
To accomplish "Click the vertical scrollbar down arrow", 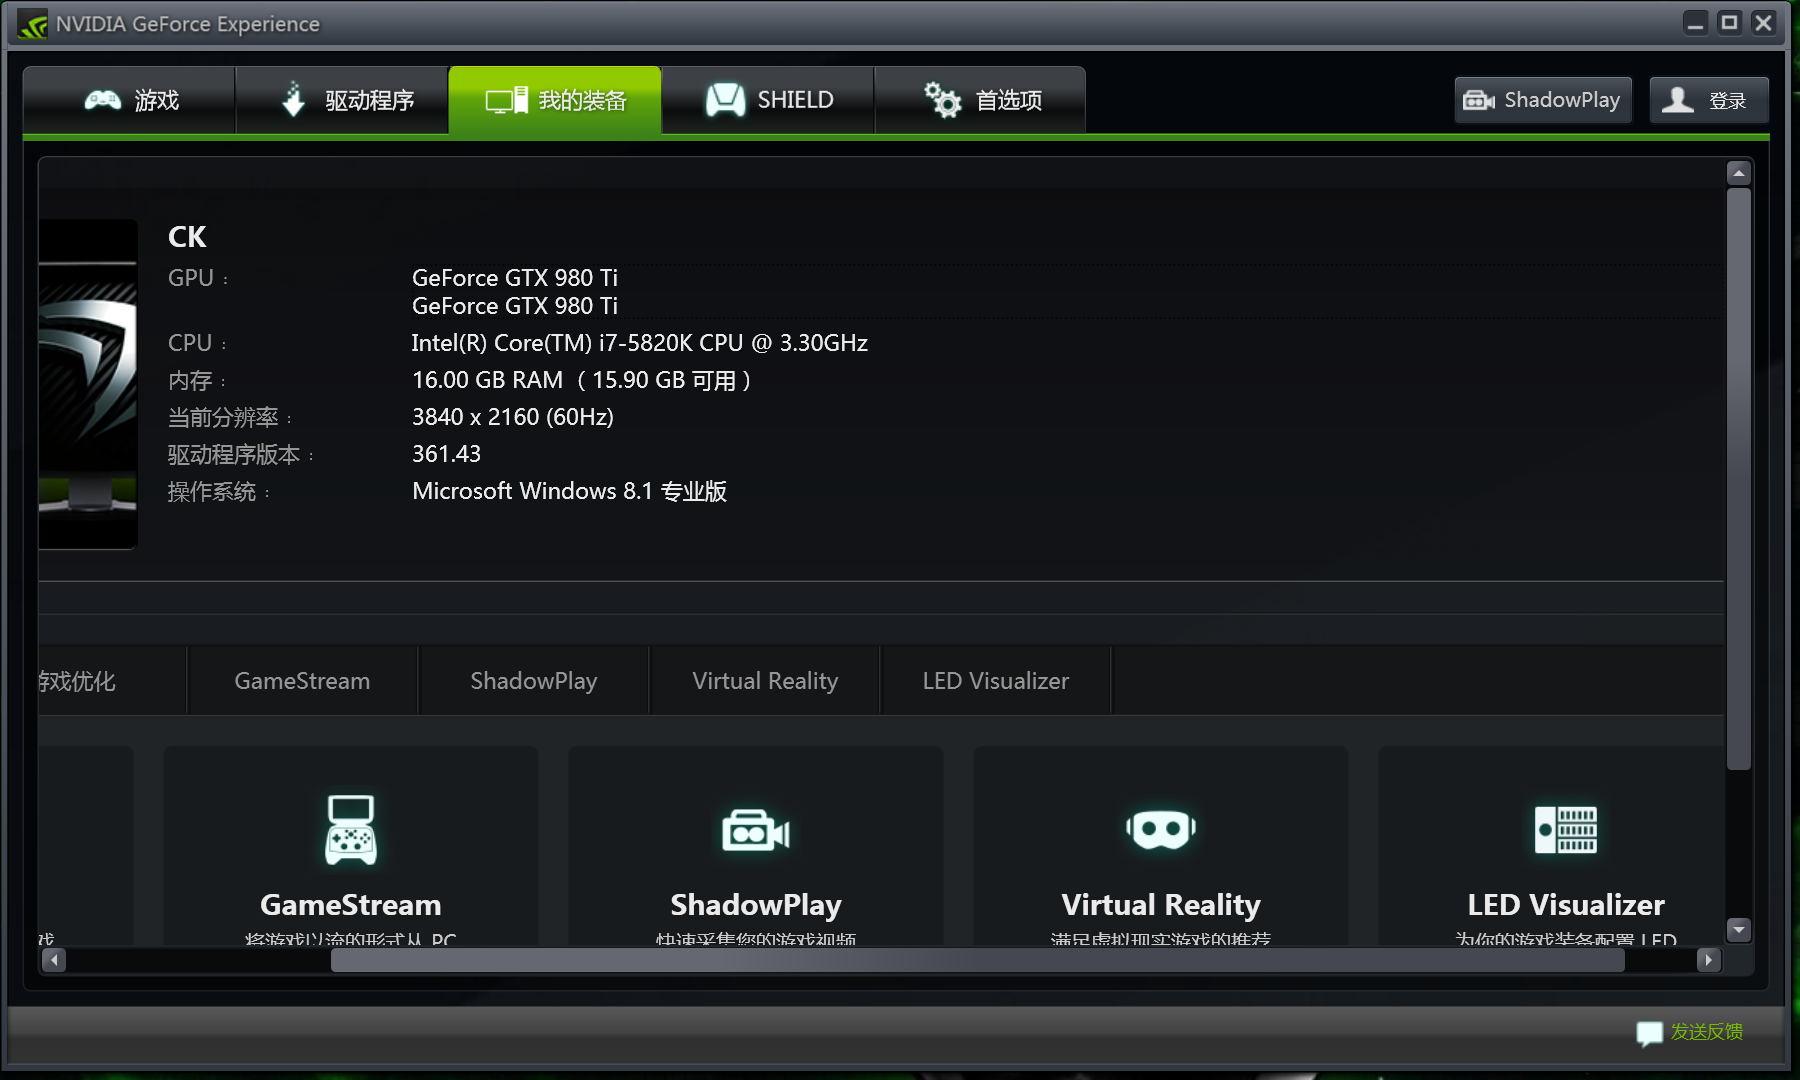I will [x=1739, y=930].
